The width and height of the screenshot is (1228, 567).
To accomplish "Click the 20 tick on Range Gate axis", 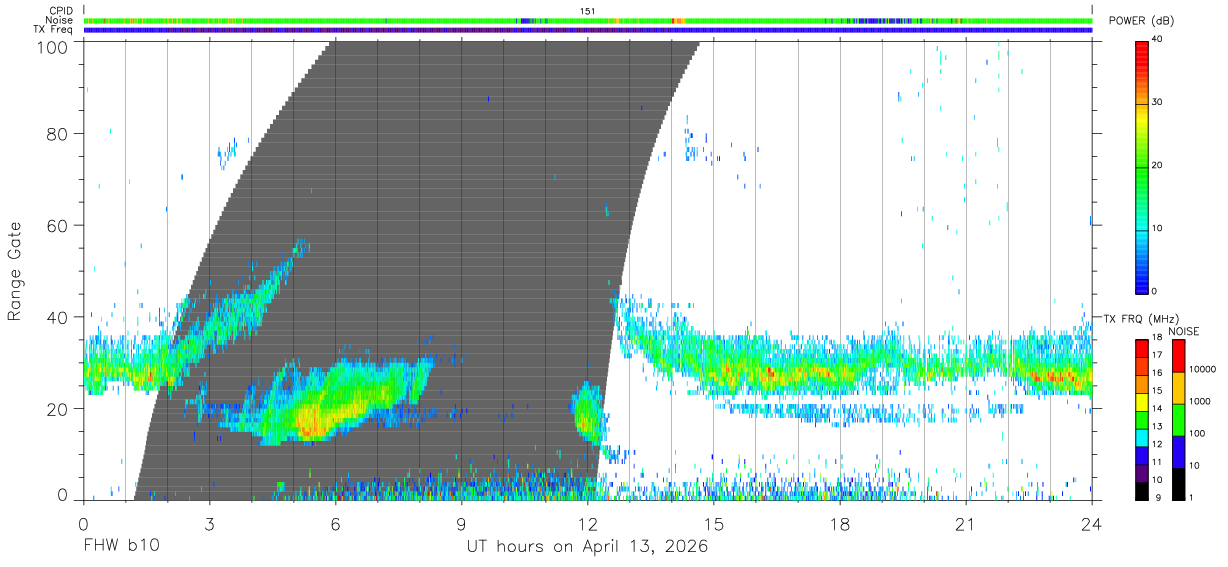I will tap(59, 409).
